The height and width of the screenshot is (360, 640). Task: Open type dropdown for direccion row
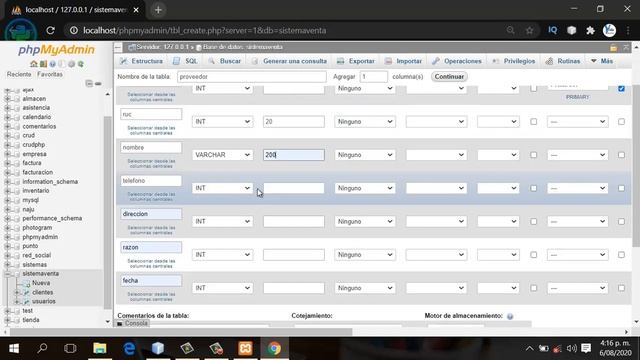click(222, 221)
